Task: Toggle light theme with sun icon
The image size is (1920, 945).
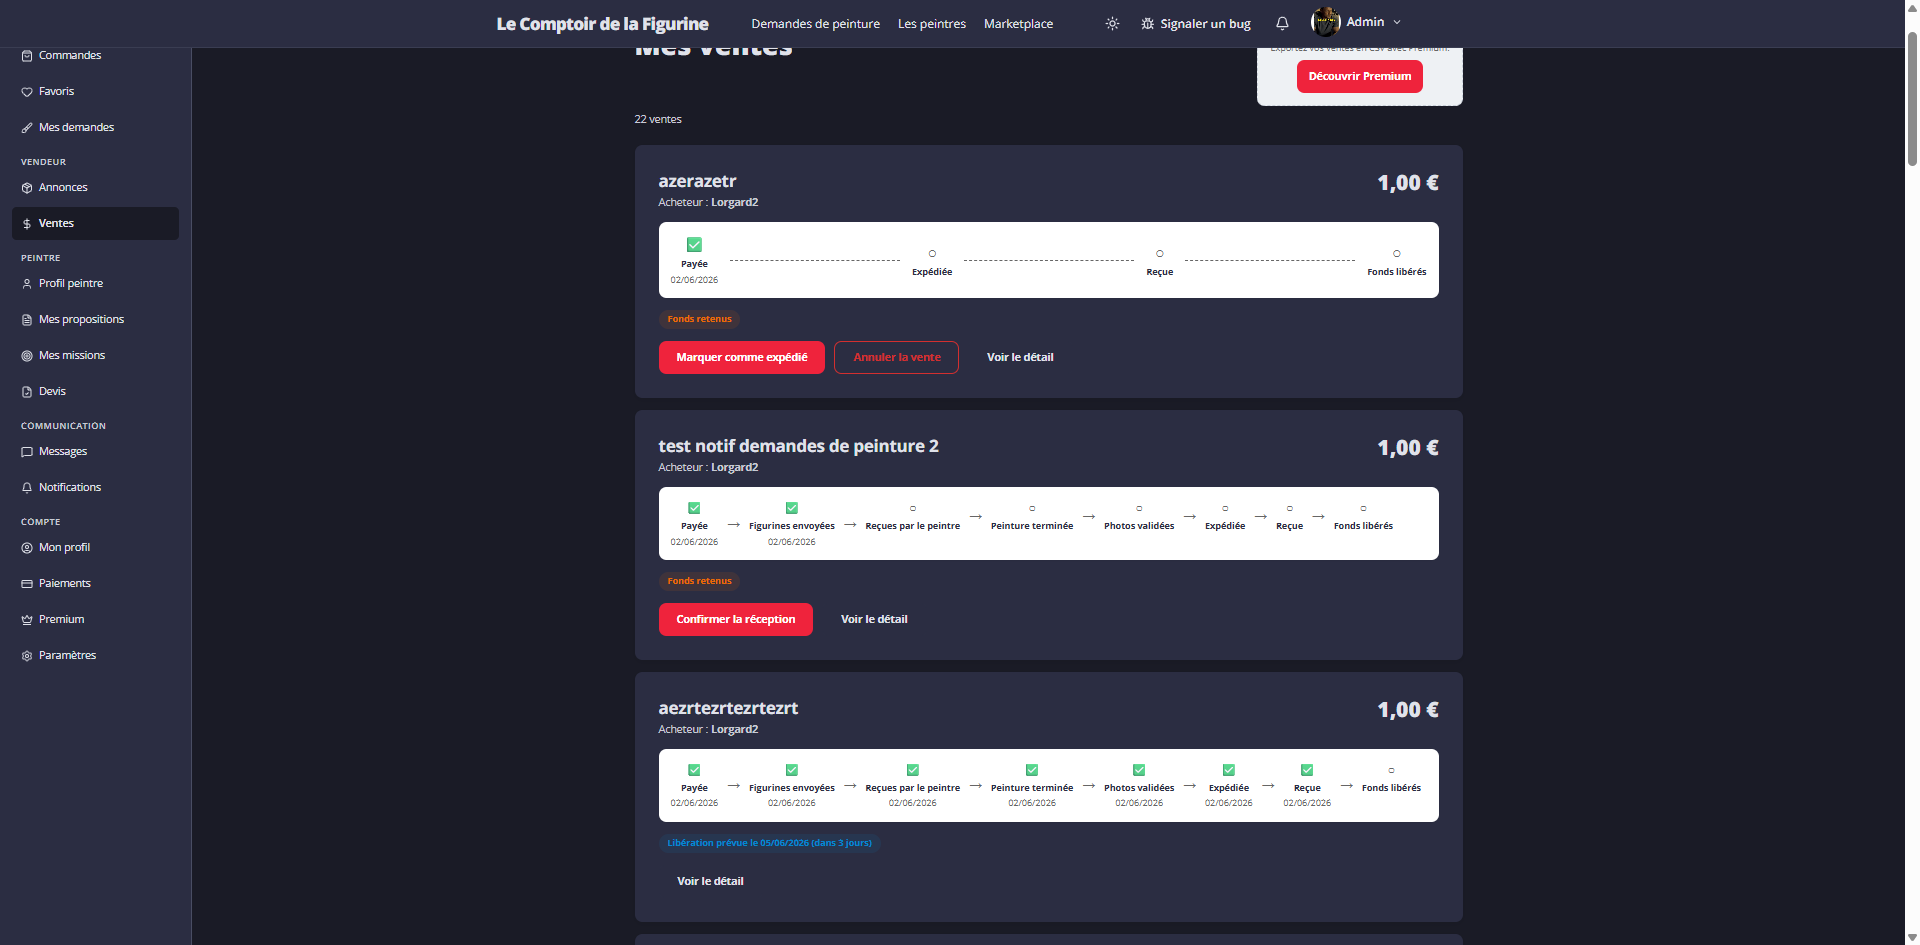Action: (x=1112, y=24)
